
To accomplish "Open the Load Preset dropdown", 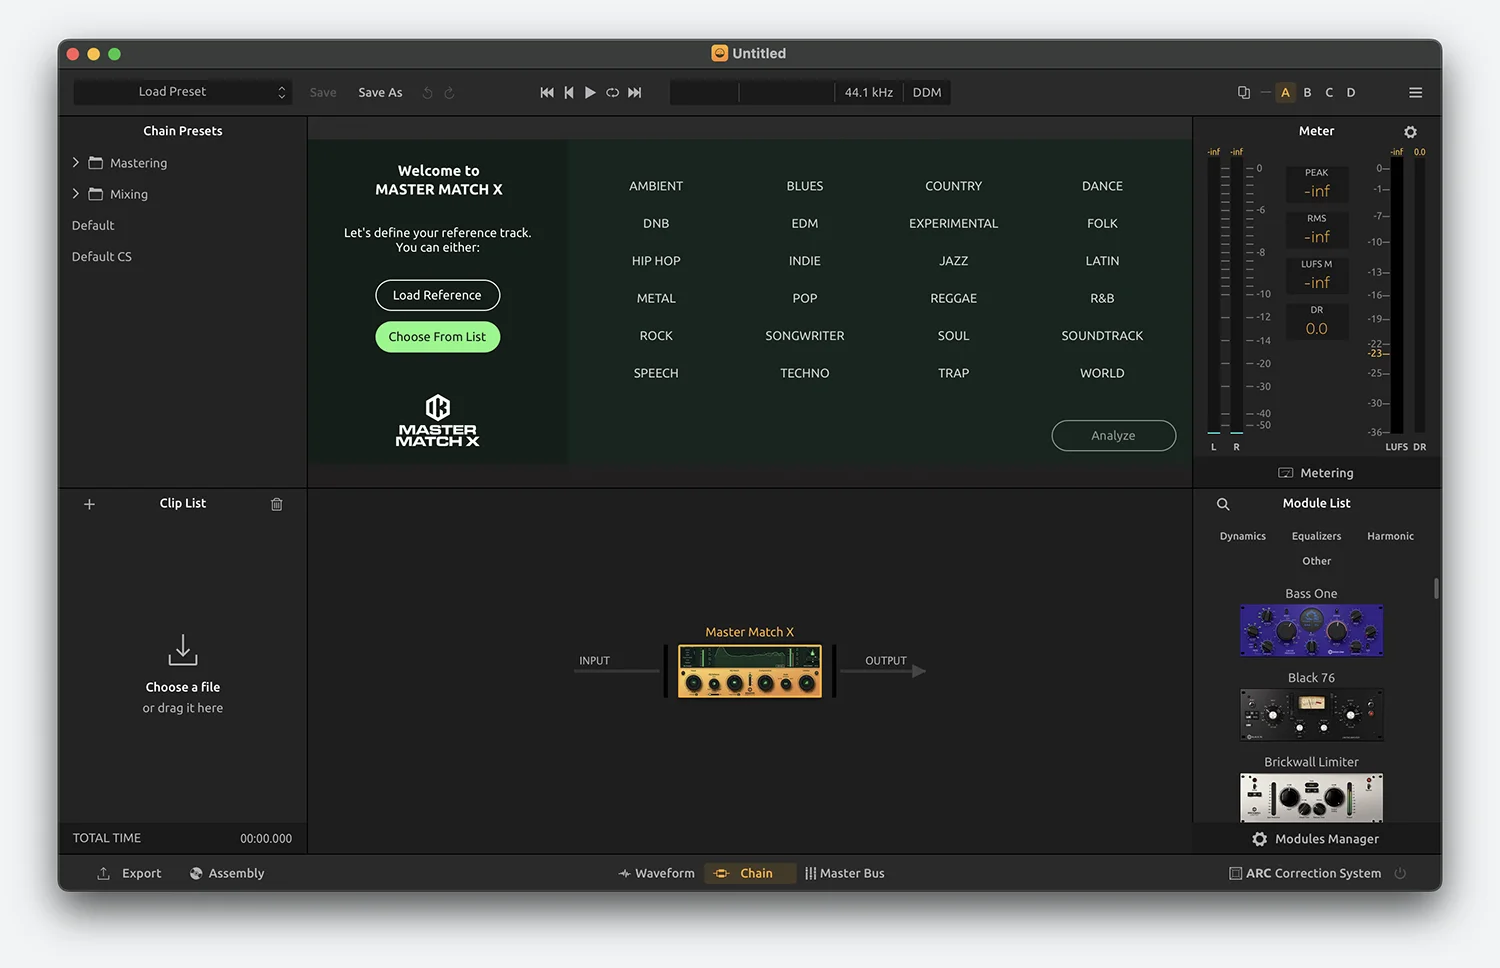I will click(182, 92).
